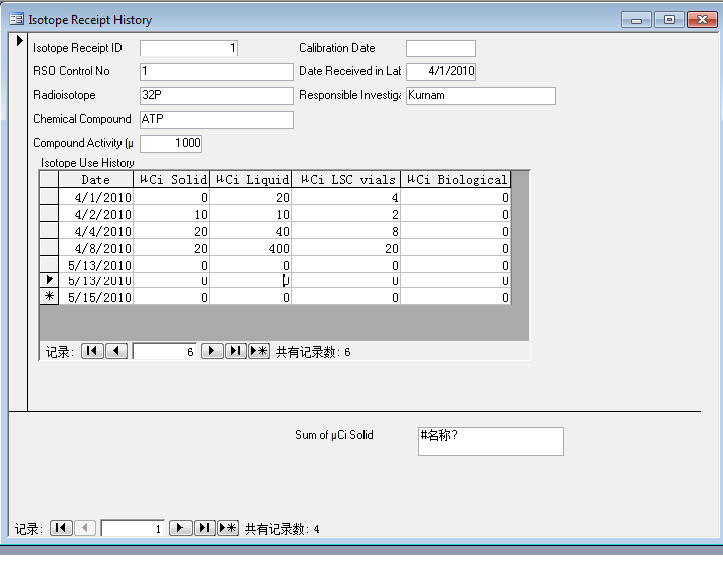The image size is (723, 561).
Task: Select the new-record row marked with asterisk
Action: pos(49,296)
